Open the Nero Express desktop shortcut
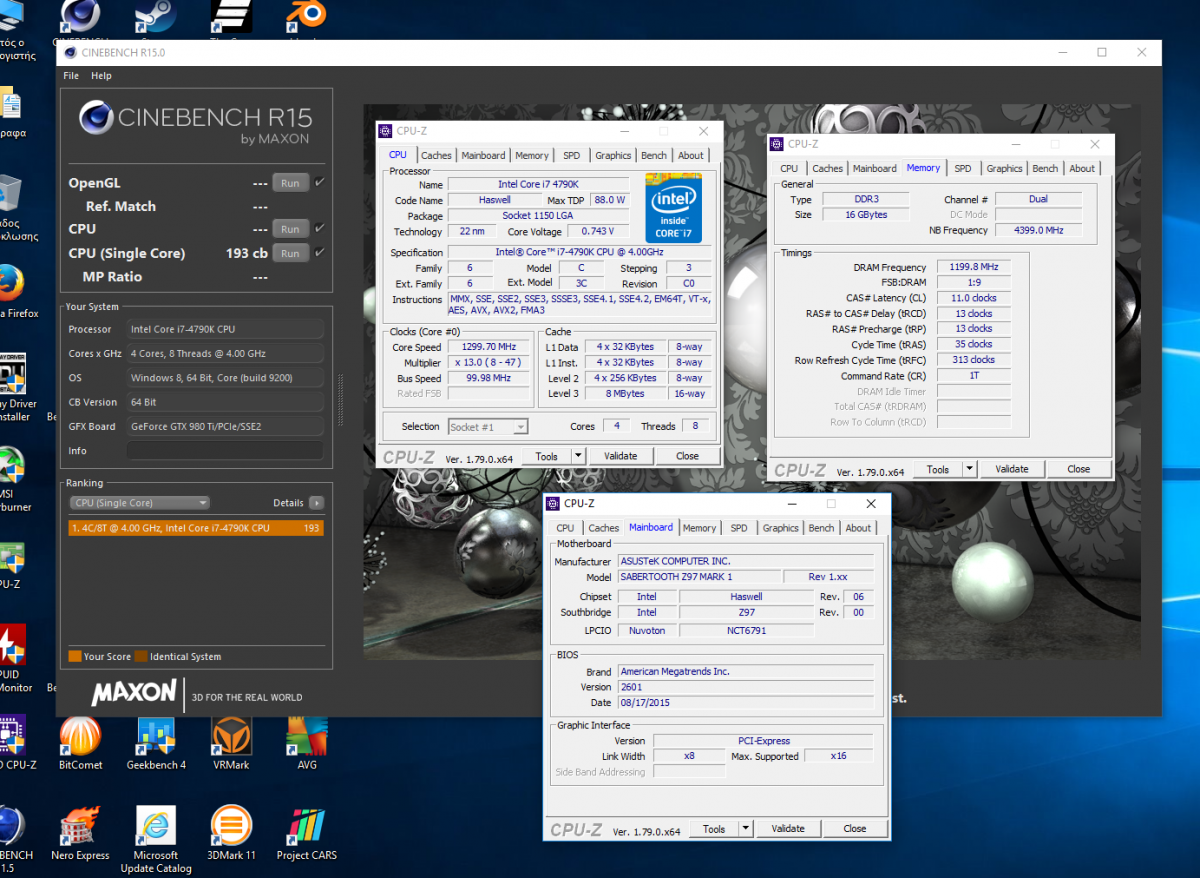 point(80,834)
